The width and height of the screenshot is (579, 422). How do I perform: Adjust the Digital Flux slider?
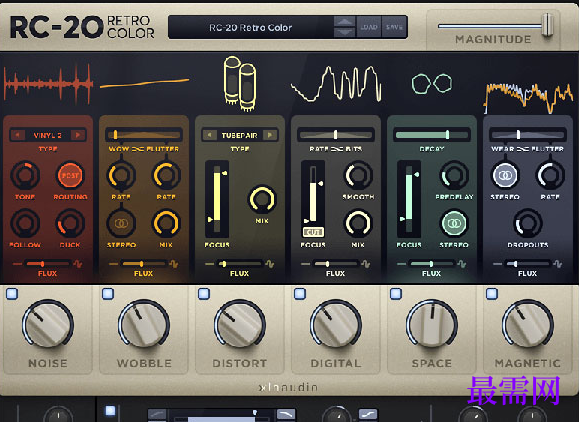pos(335,264)
